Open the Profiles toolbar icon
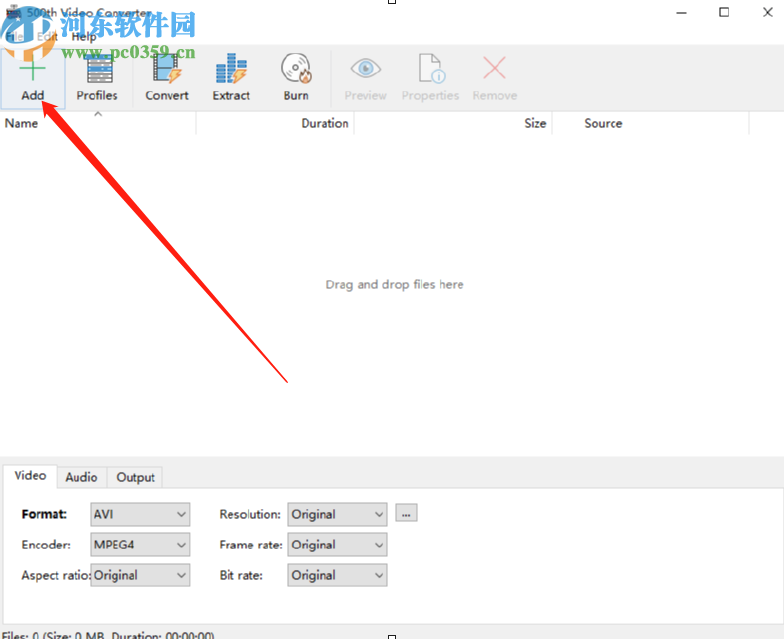 coord(97,78)
